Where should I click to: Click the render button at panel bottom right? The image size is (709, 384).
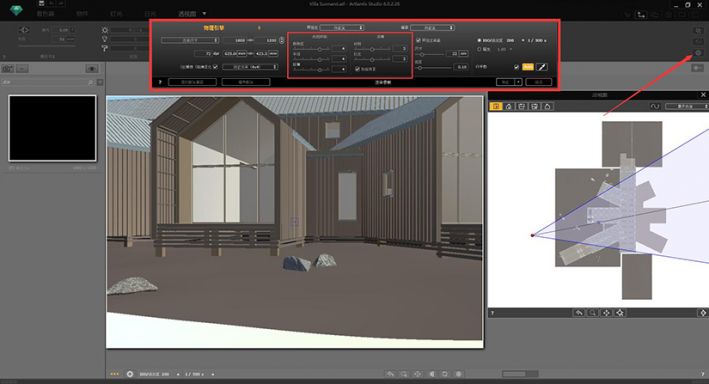point(539,82)
